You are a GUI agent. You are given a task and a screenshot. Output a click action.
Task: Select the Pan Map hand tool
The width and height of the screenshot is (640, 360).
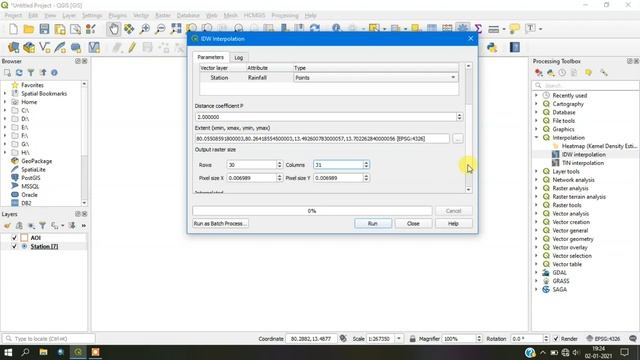tap(113, 29)
